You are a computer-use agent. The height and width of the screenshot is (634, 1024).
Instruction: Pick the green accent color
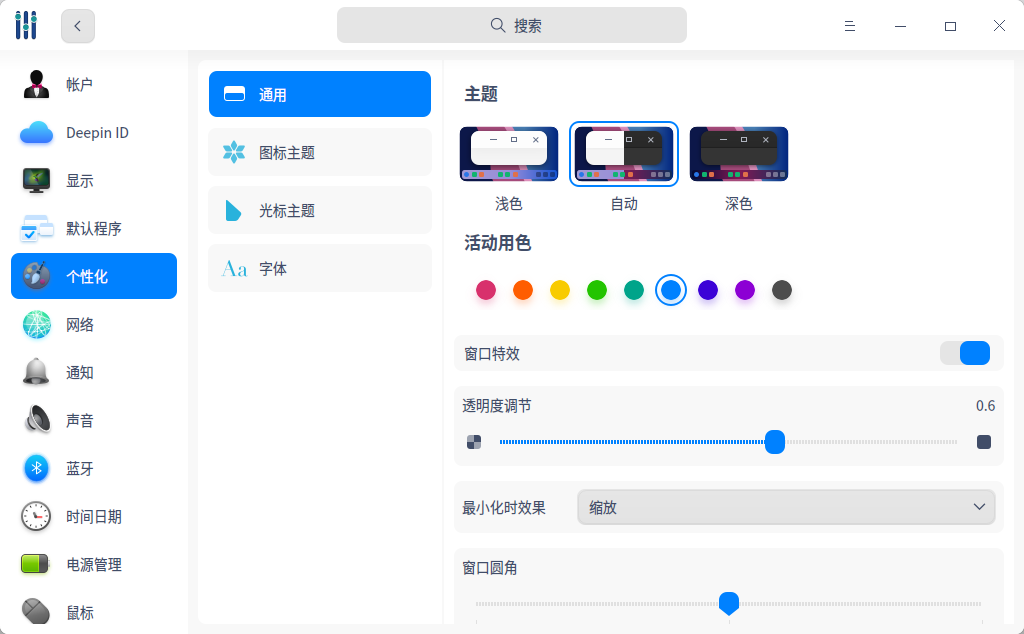coord(597,290)
